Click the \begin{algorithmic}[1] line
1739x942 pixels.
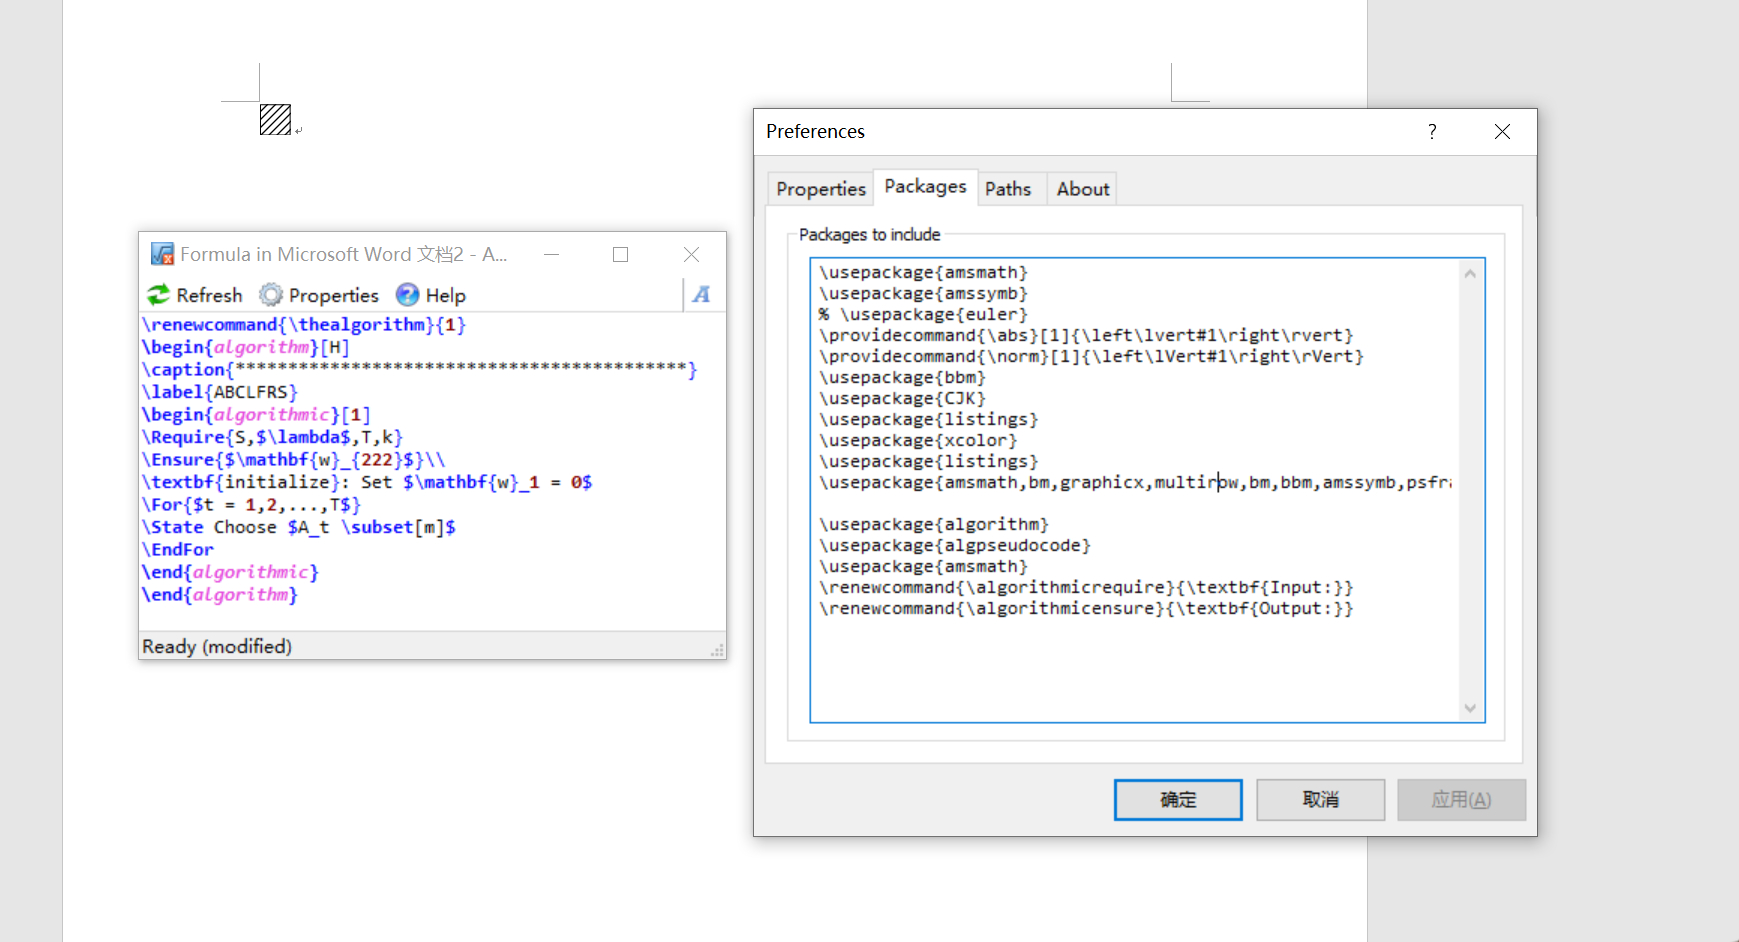point(256,414)
